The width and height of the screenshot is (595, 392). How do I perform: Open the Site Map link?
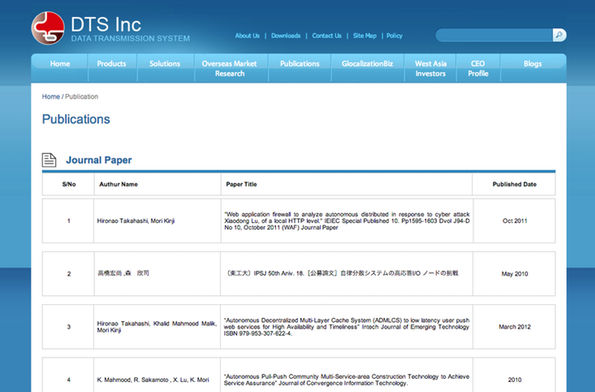coord(365,36)
